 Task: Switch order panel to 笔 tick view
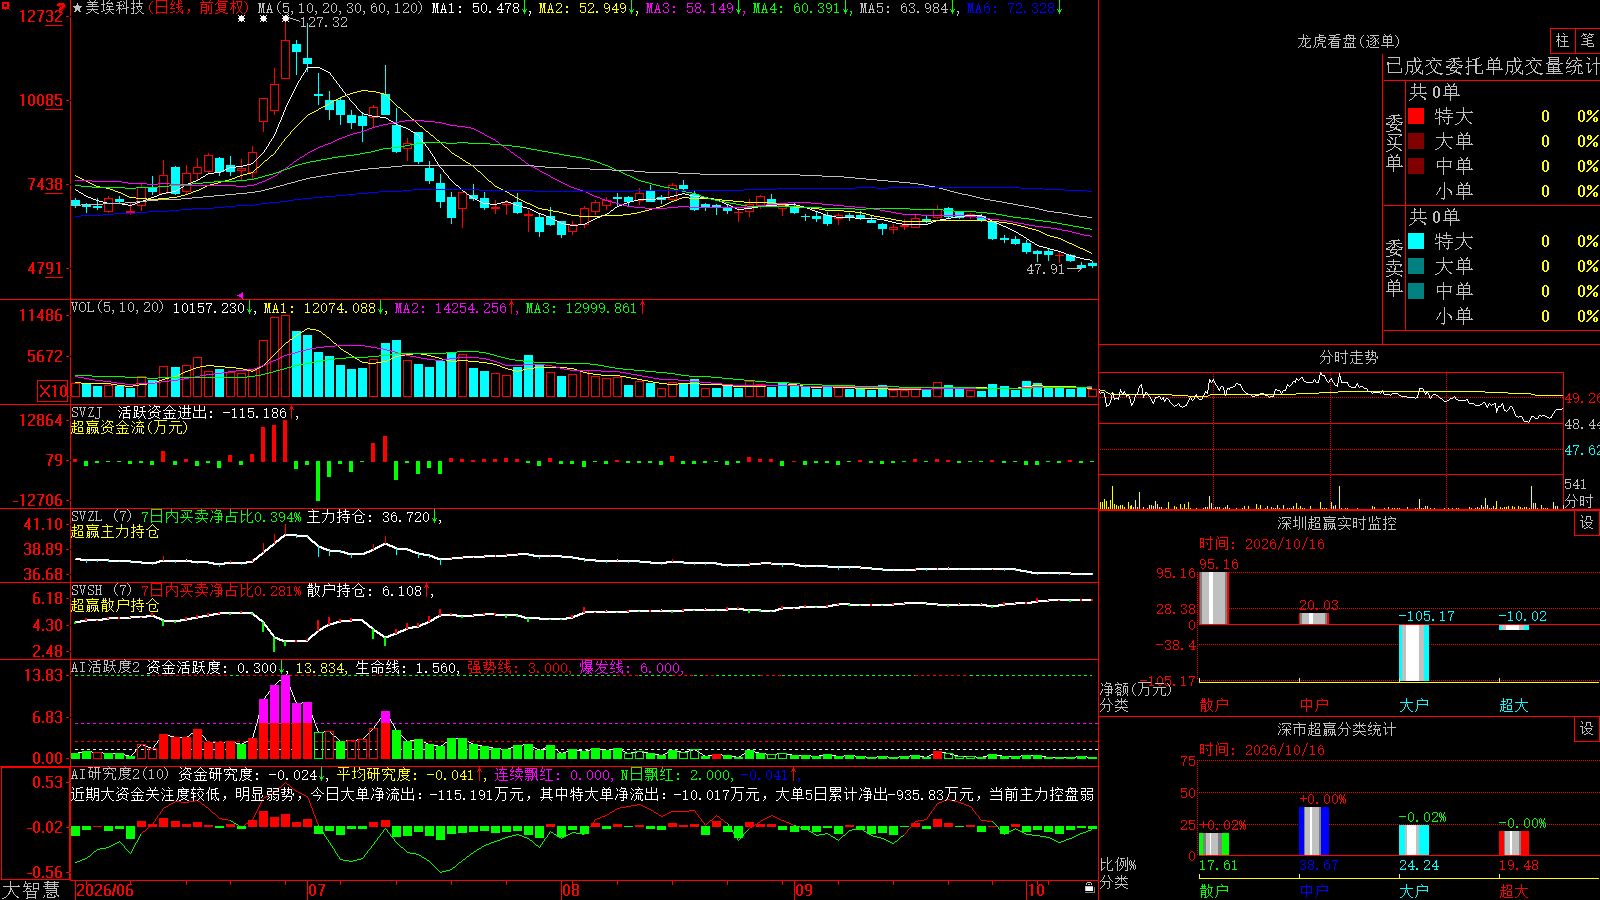click(x=1588, y=41)
